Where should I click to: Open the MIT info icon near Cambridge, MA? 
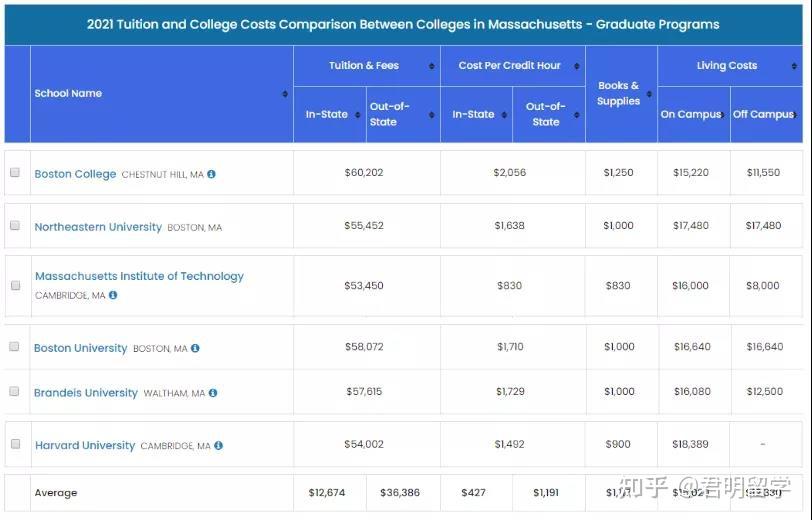[113, 295]
